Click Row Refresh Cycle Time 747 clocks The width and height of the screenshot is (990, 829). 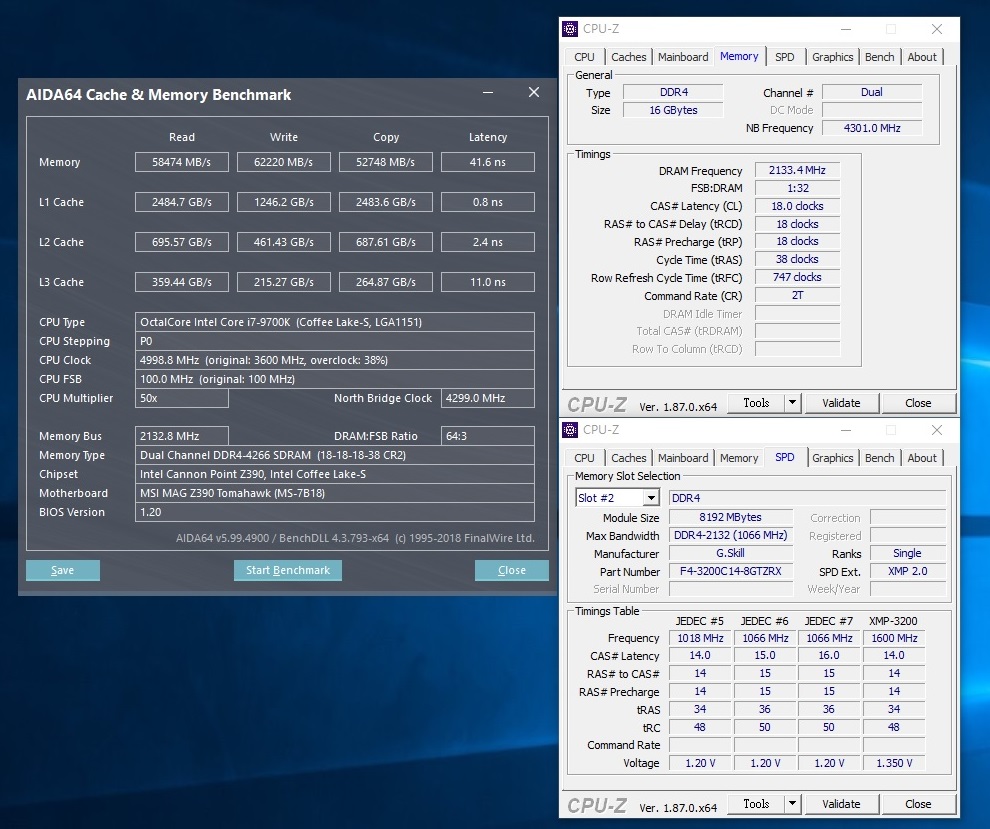[797, 277]
